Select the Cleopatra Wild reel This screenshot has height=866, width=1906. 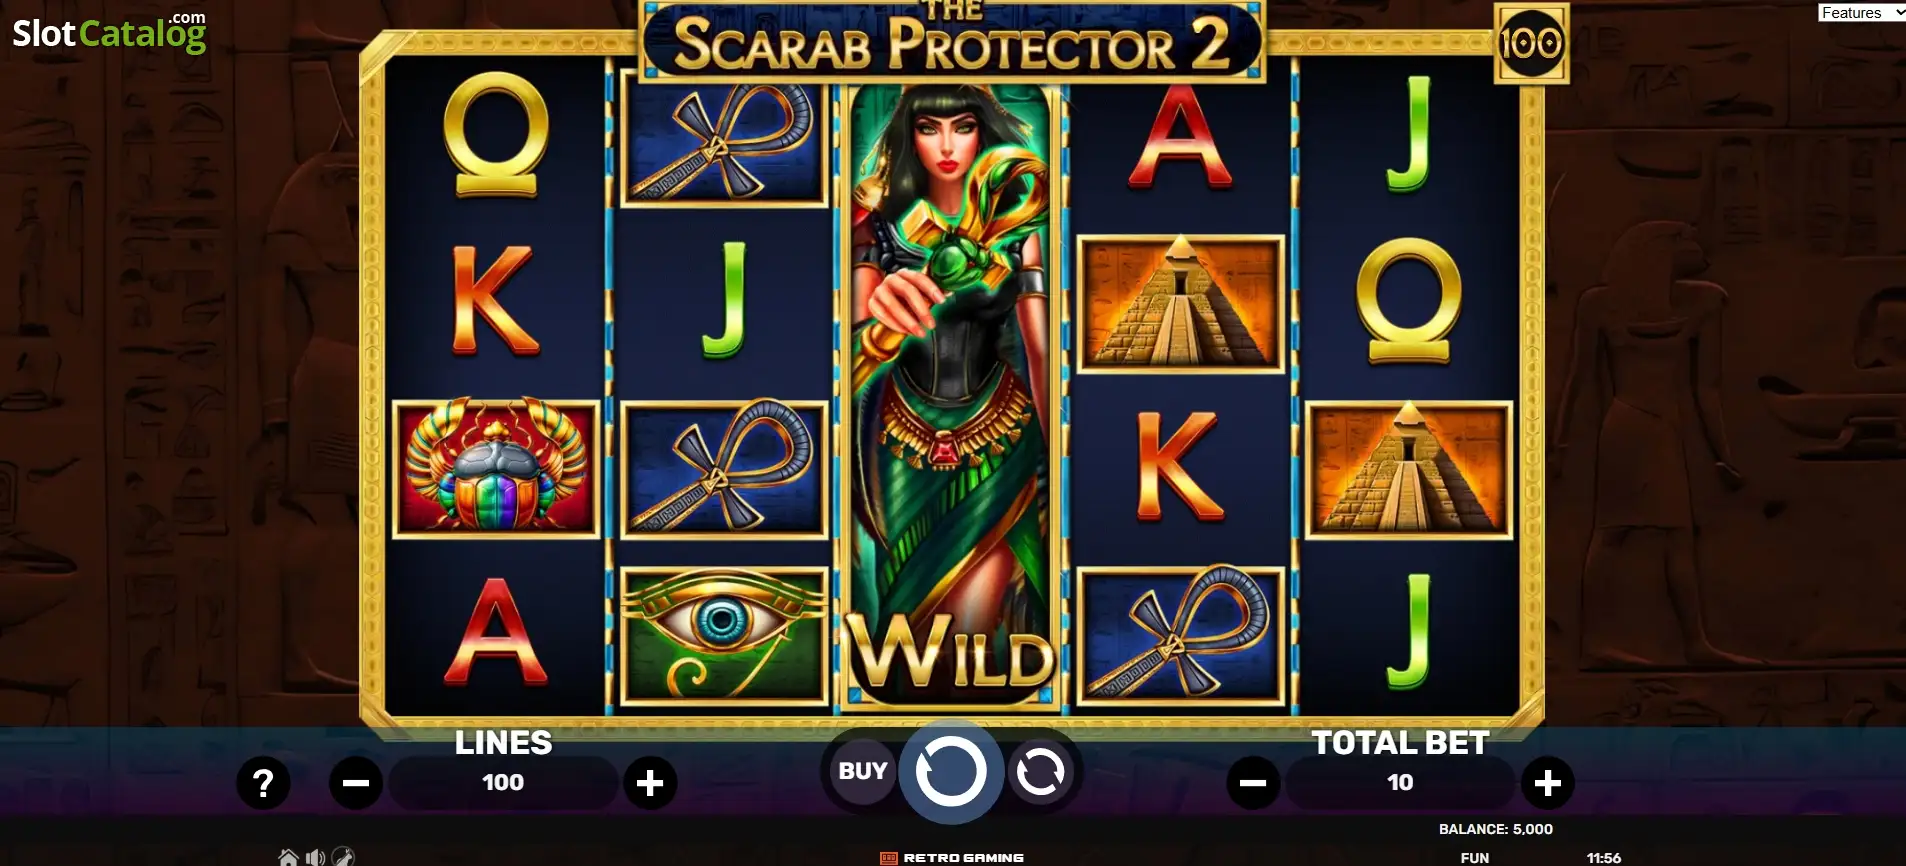pyautogui.click(x=951, y=397)
